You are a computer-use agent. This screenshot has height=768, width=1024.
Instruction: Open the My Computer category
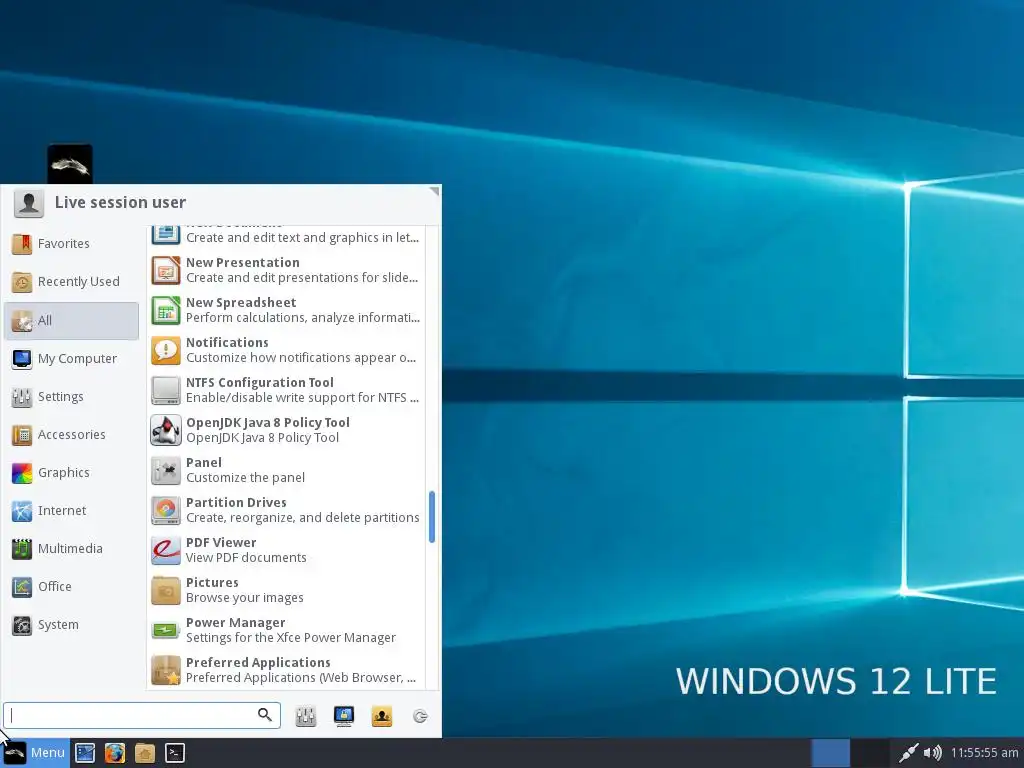71,359
